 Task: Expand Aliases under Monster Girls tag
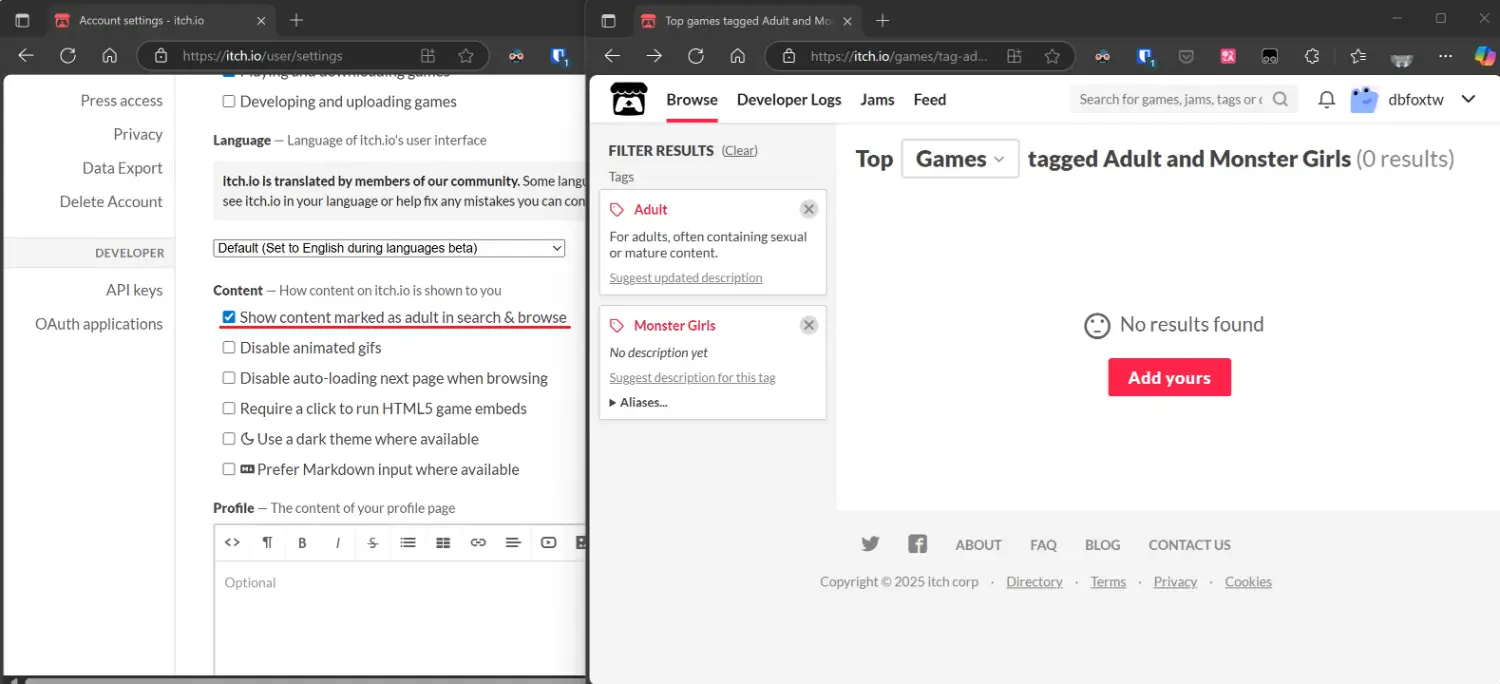click(638, 402)
